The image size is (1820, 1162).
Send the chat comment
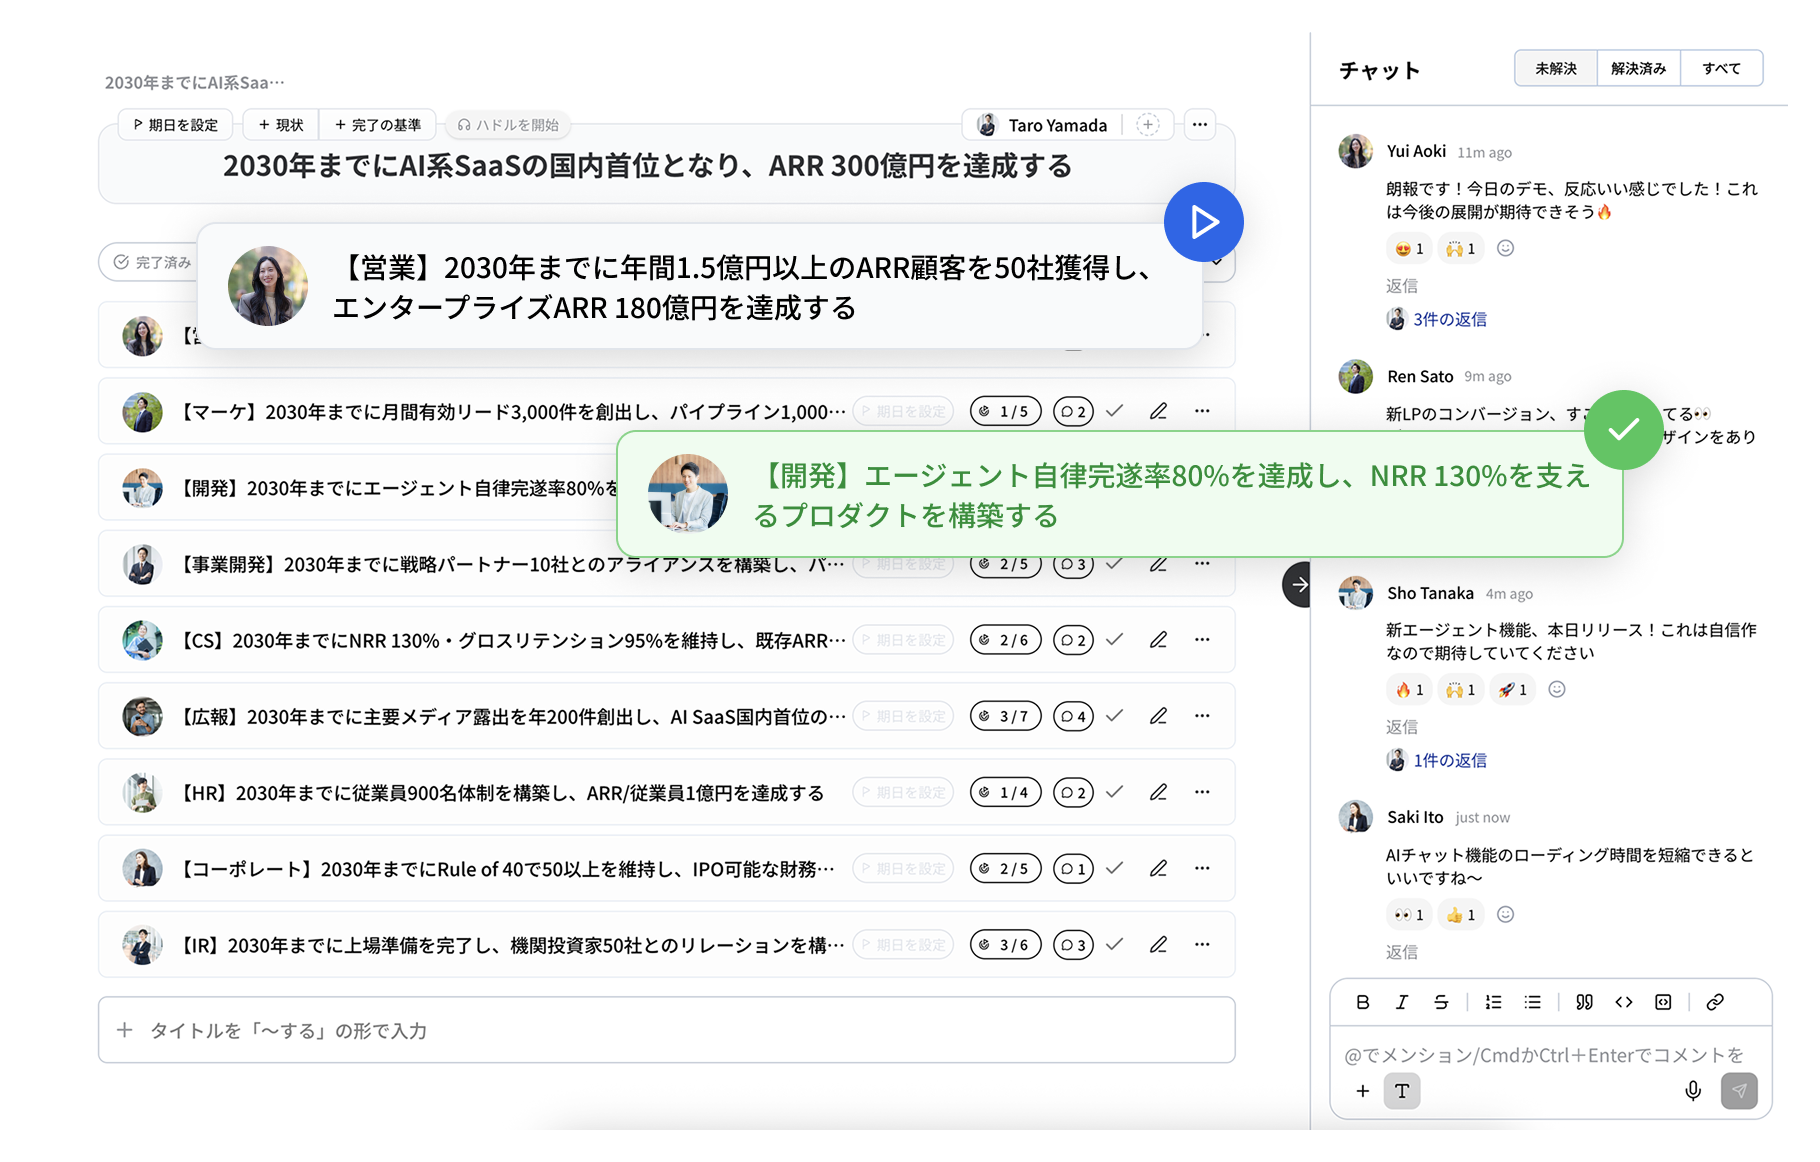click(x=1739, y=1091)
